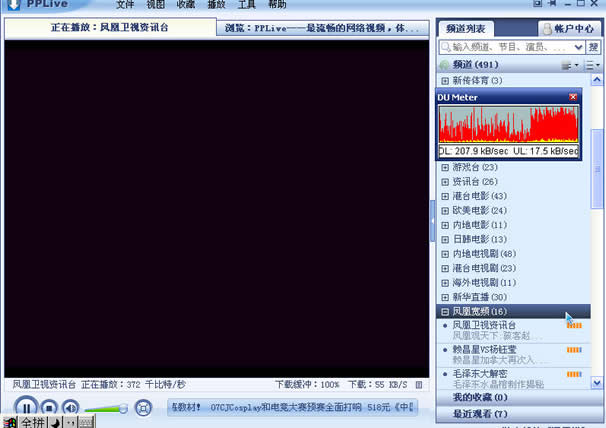The image size is (606, 428).
Task: Click the status text 正在播放: 372 千比特/秒
Action: click(x=133, y=385)
